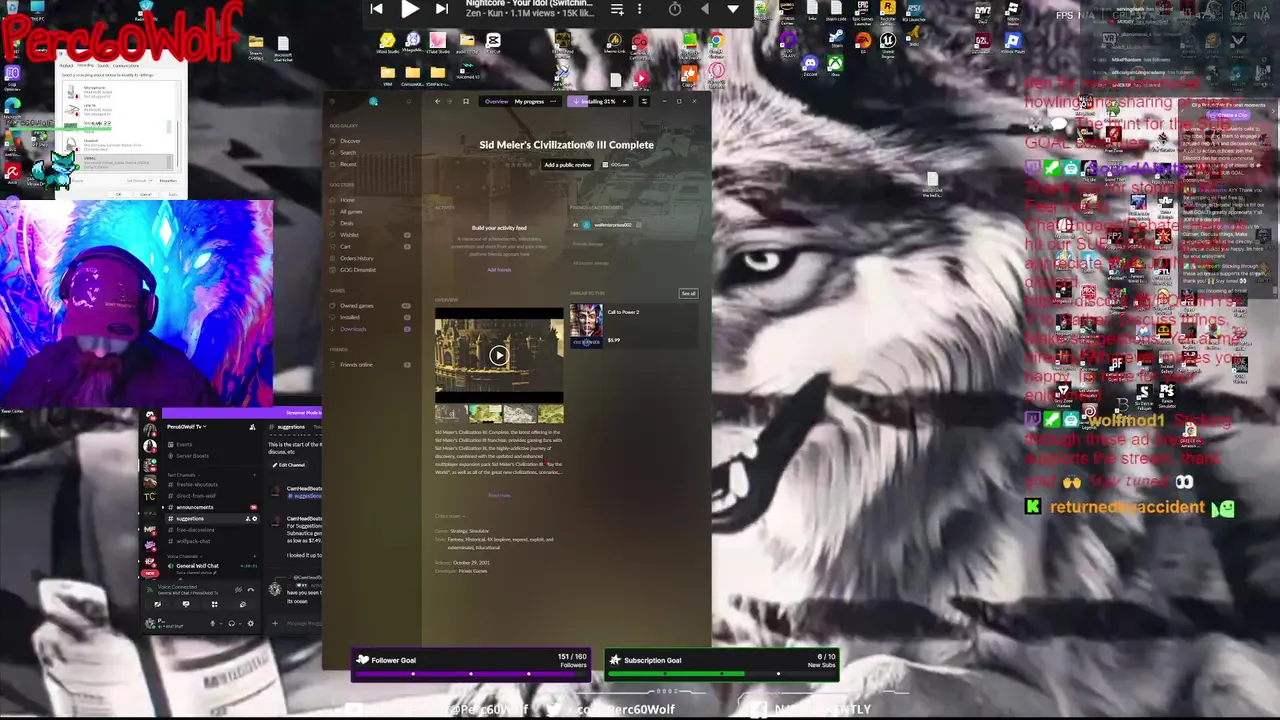The image size is (1280, 720).
Task: Add an attachment in Discord message box
Action: tap(275, 623)
